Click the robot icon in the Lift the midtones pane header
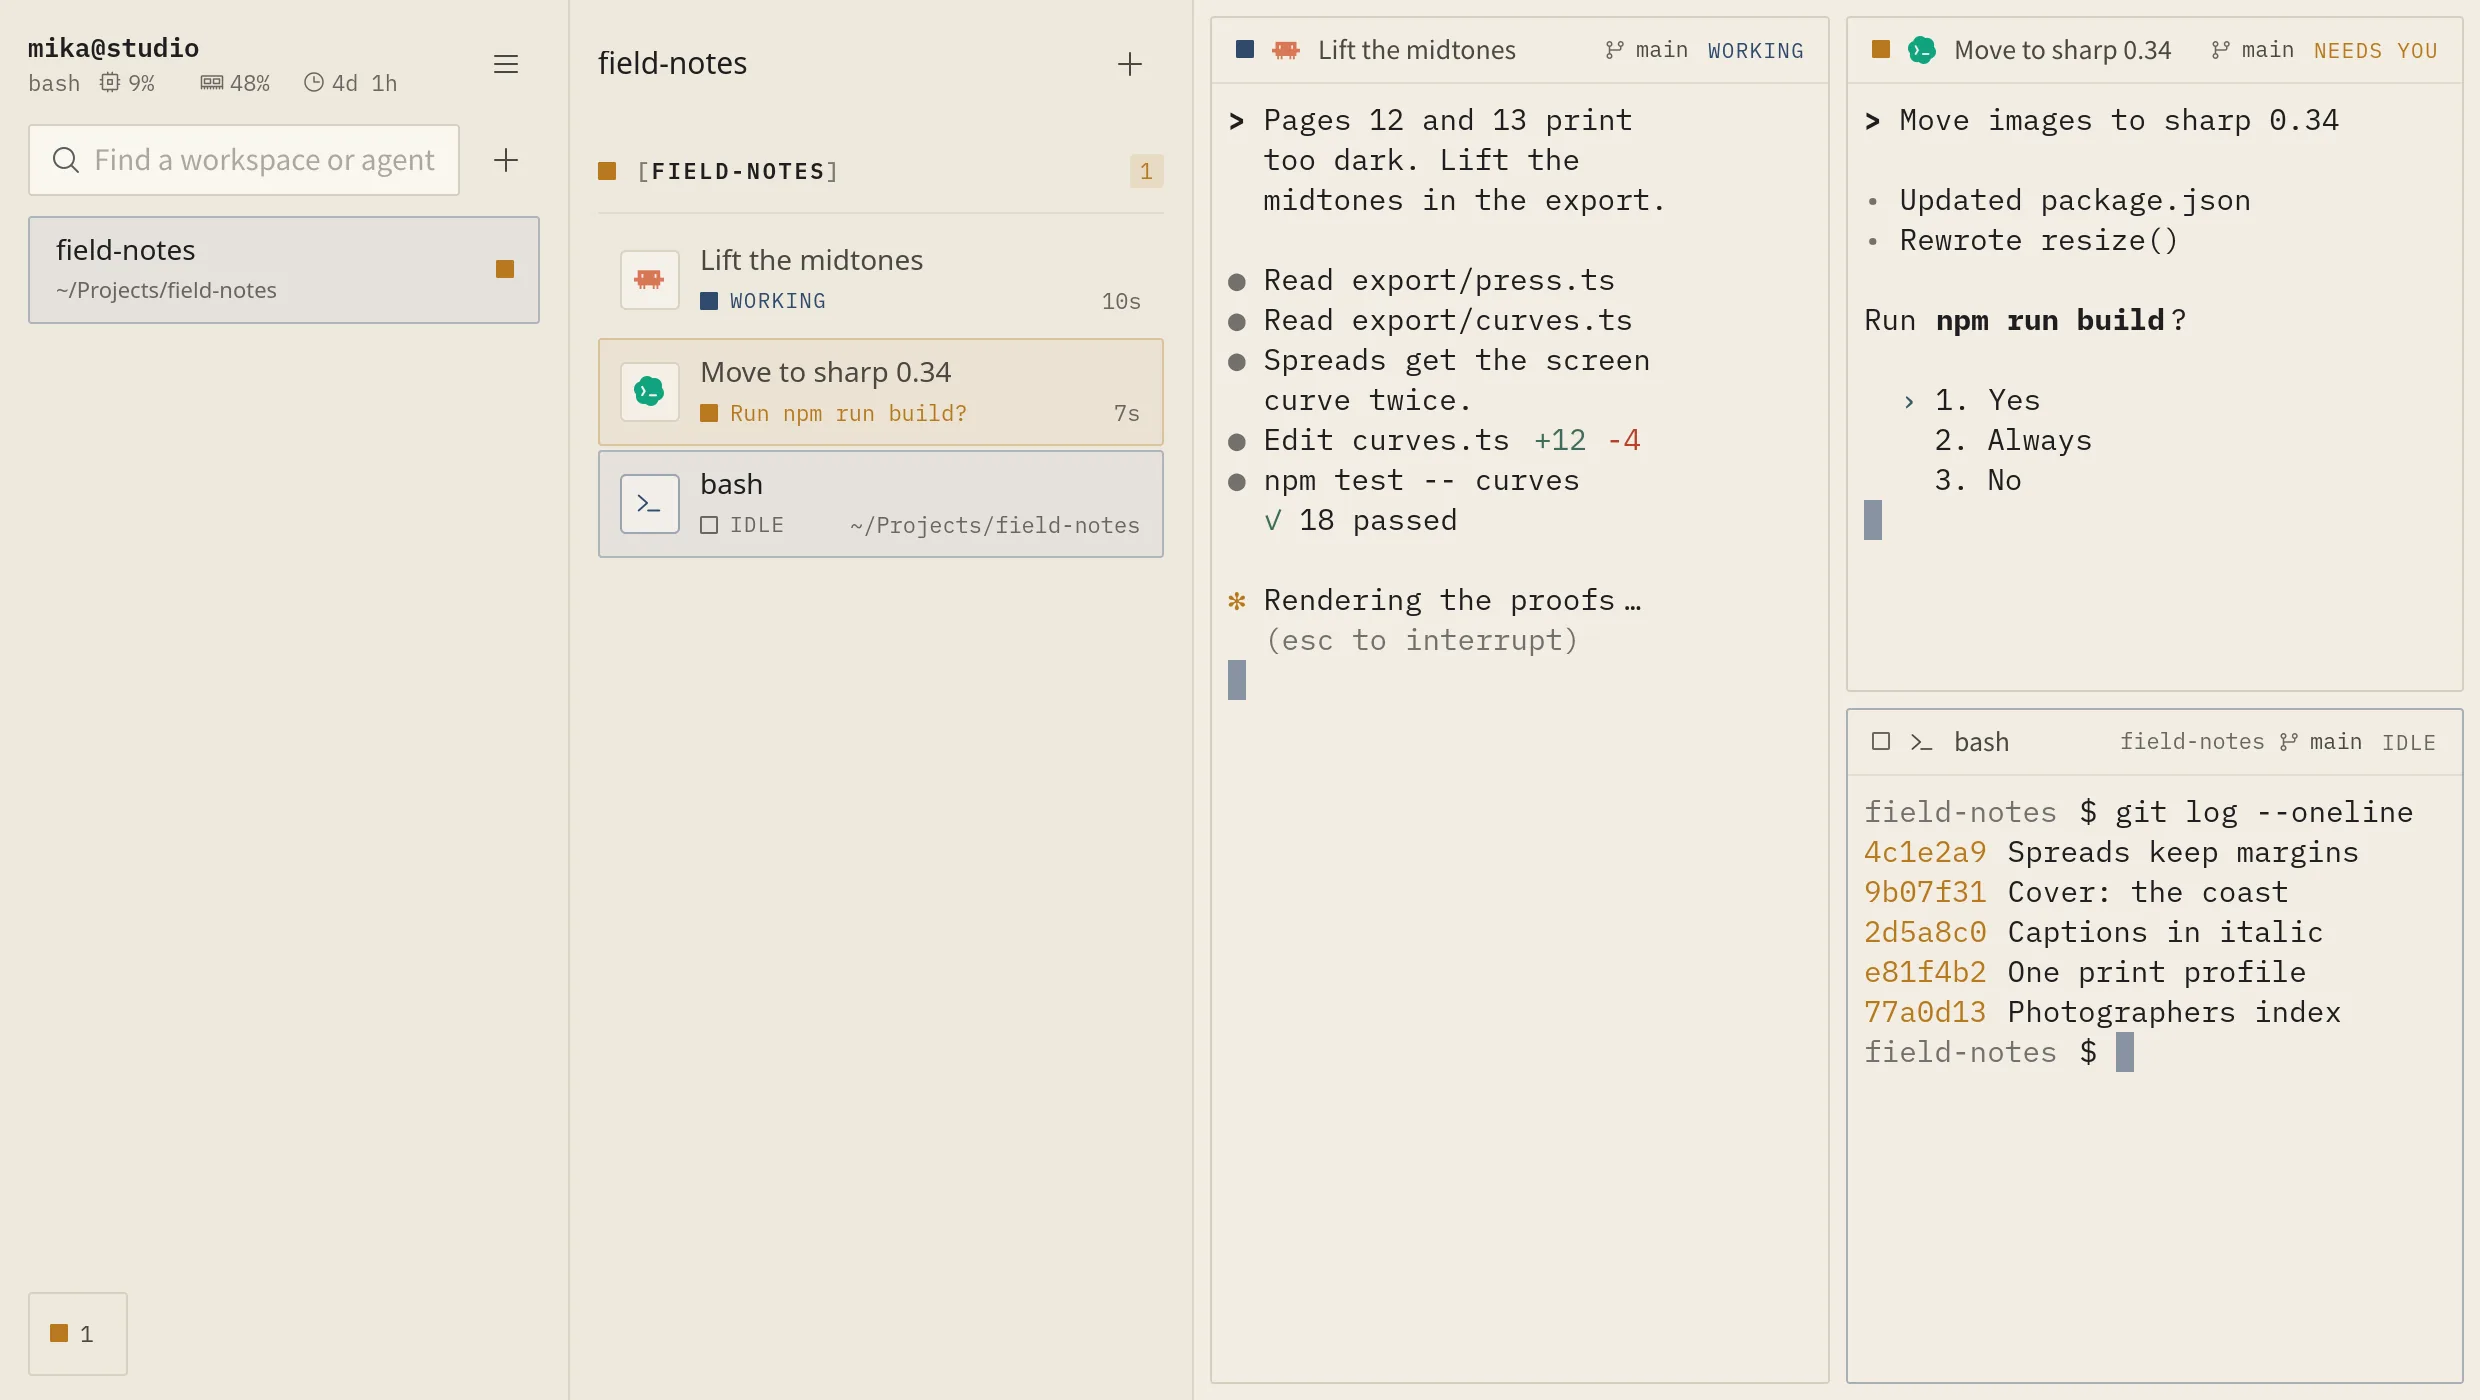 pyautogui.click(x=1286, y=50)
